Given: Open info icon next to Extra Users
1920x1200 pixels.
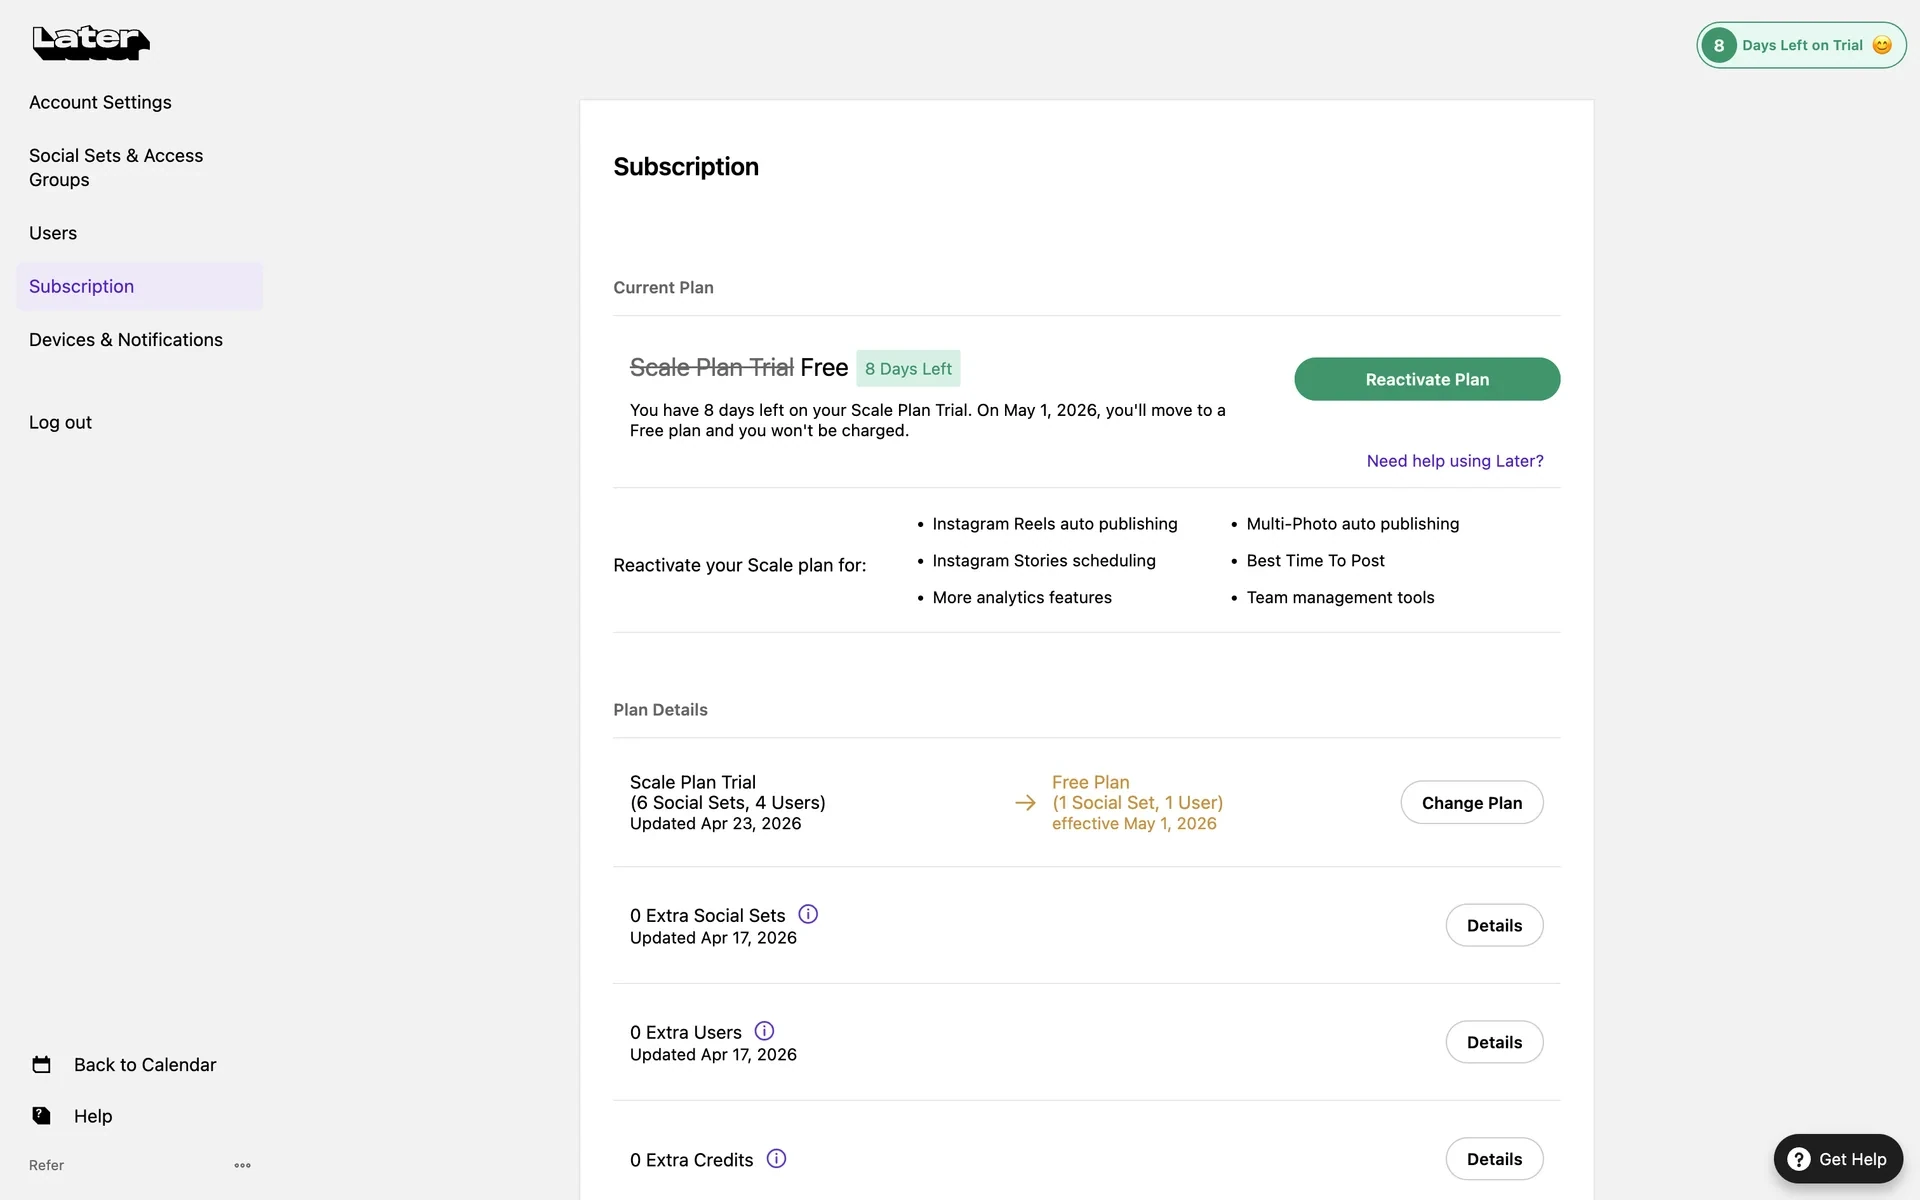Looking at the screenshot, I should click(764, 1031).
